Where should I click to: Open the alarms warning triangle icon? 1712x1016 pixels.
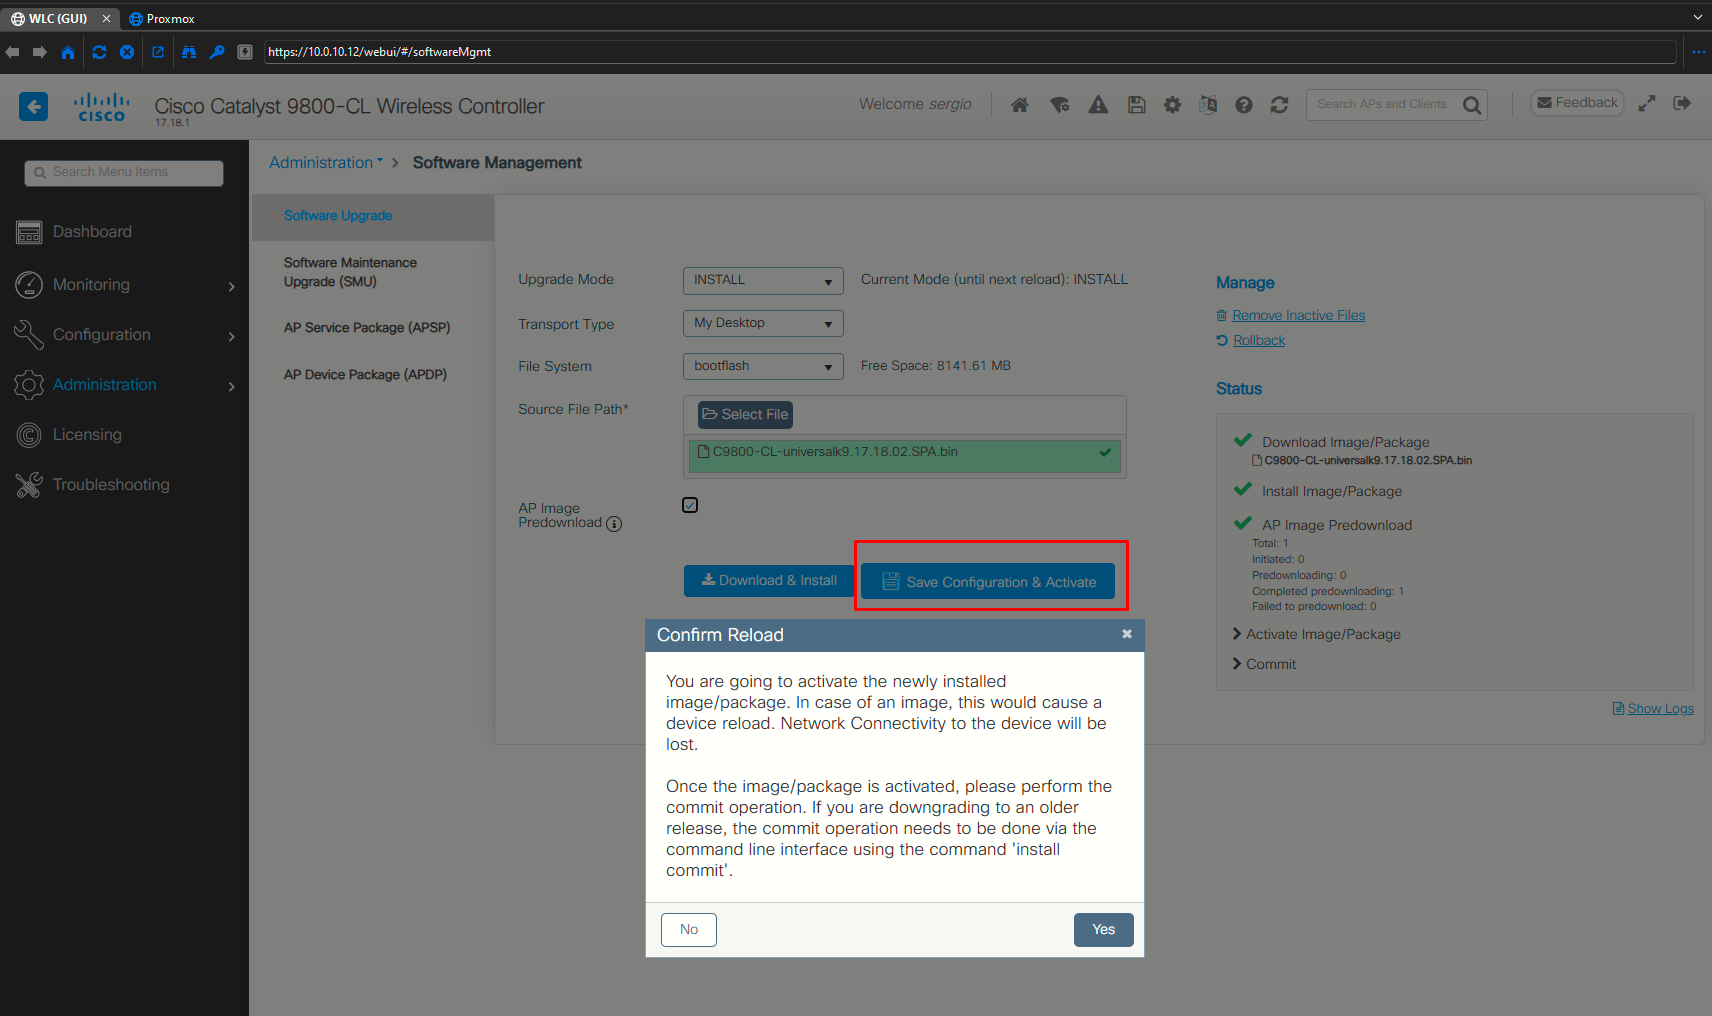click(x=1098, y=105)
